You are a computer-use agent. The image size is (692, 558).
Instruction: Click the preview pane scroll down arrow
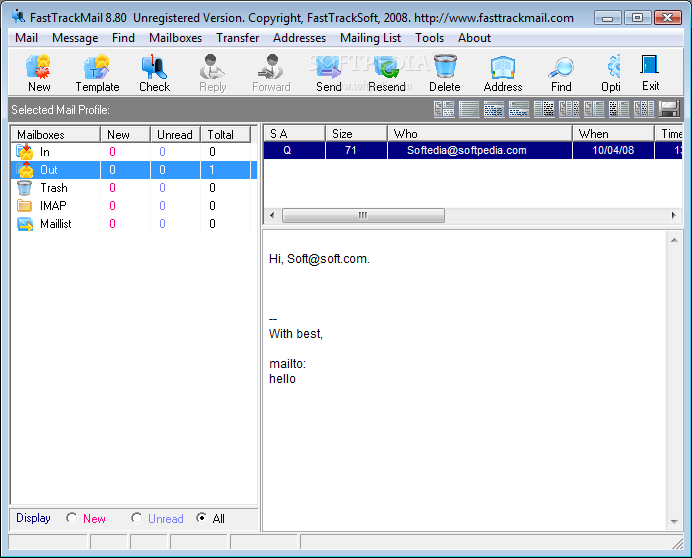point(674,521)
